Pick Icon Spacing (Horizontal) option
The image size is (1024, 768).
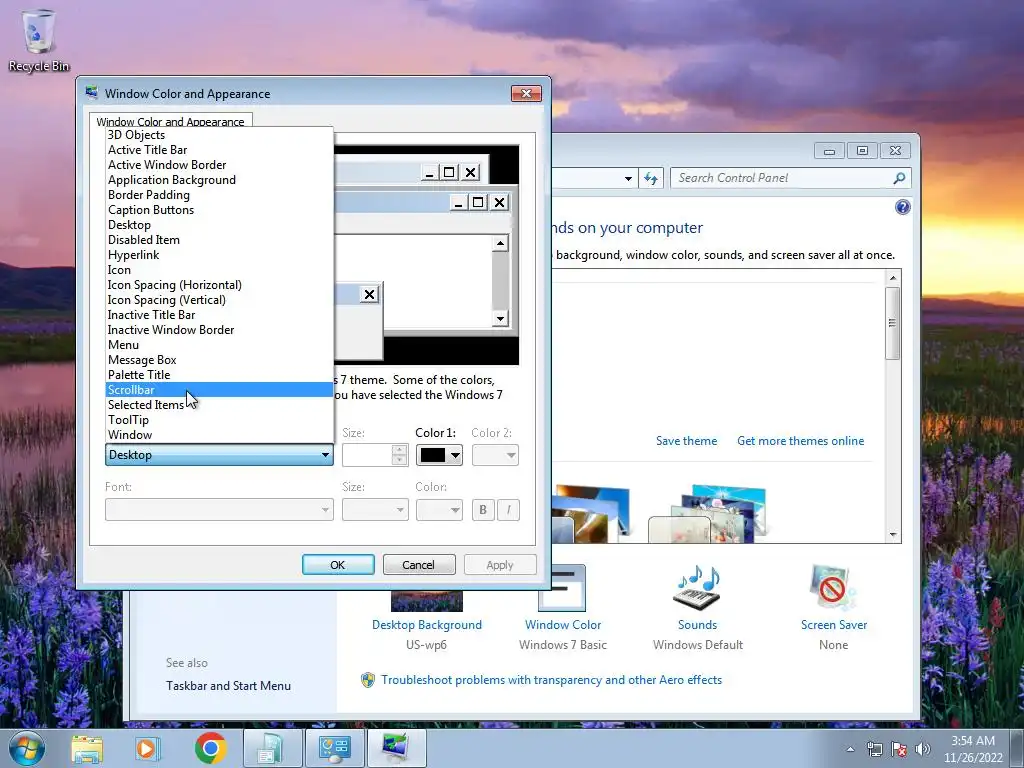point(219,285)
